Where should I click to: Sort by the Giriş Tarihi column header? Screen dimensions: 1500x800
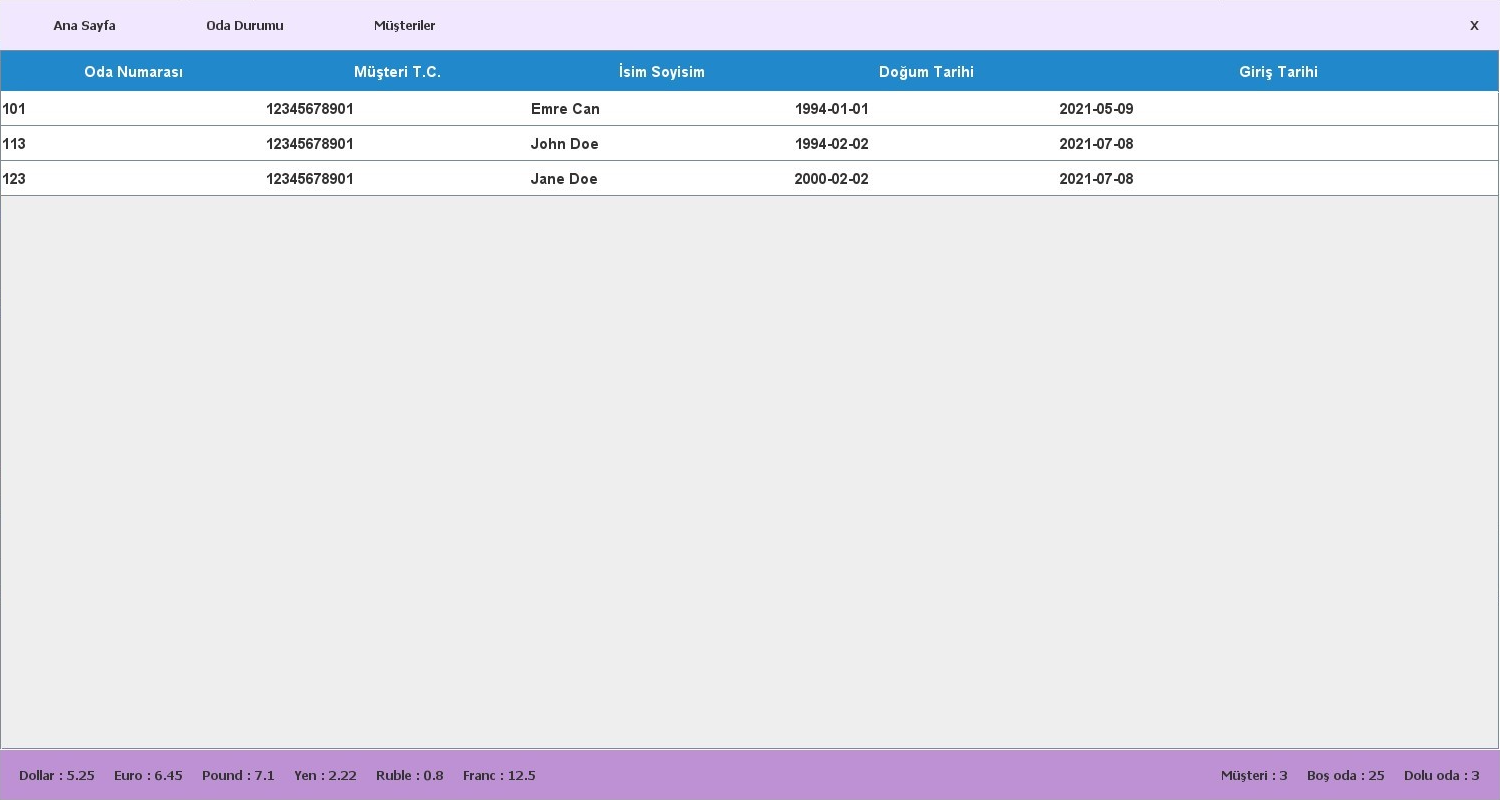point(1277,71)
